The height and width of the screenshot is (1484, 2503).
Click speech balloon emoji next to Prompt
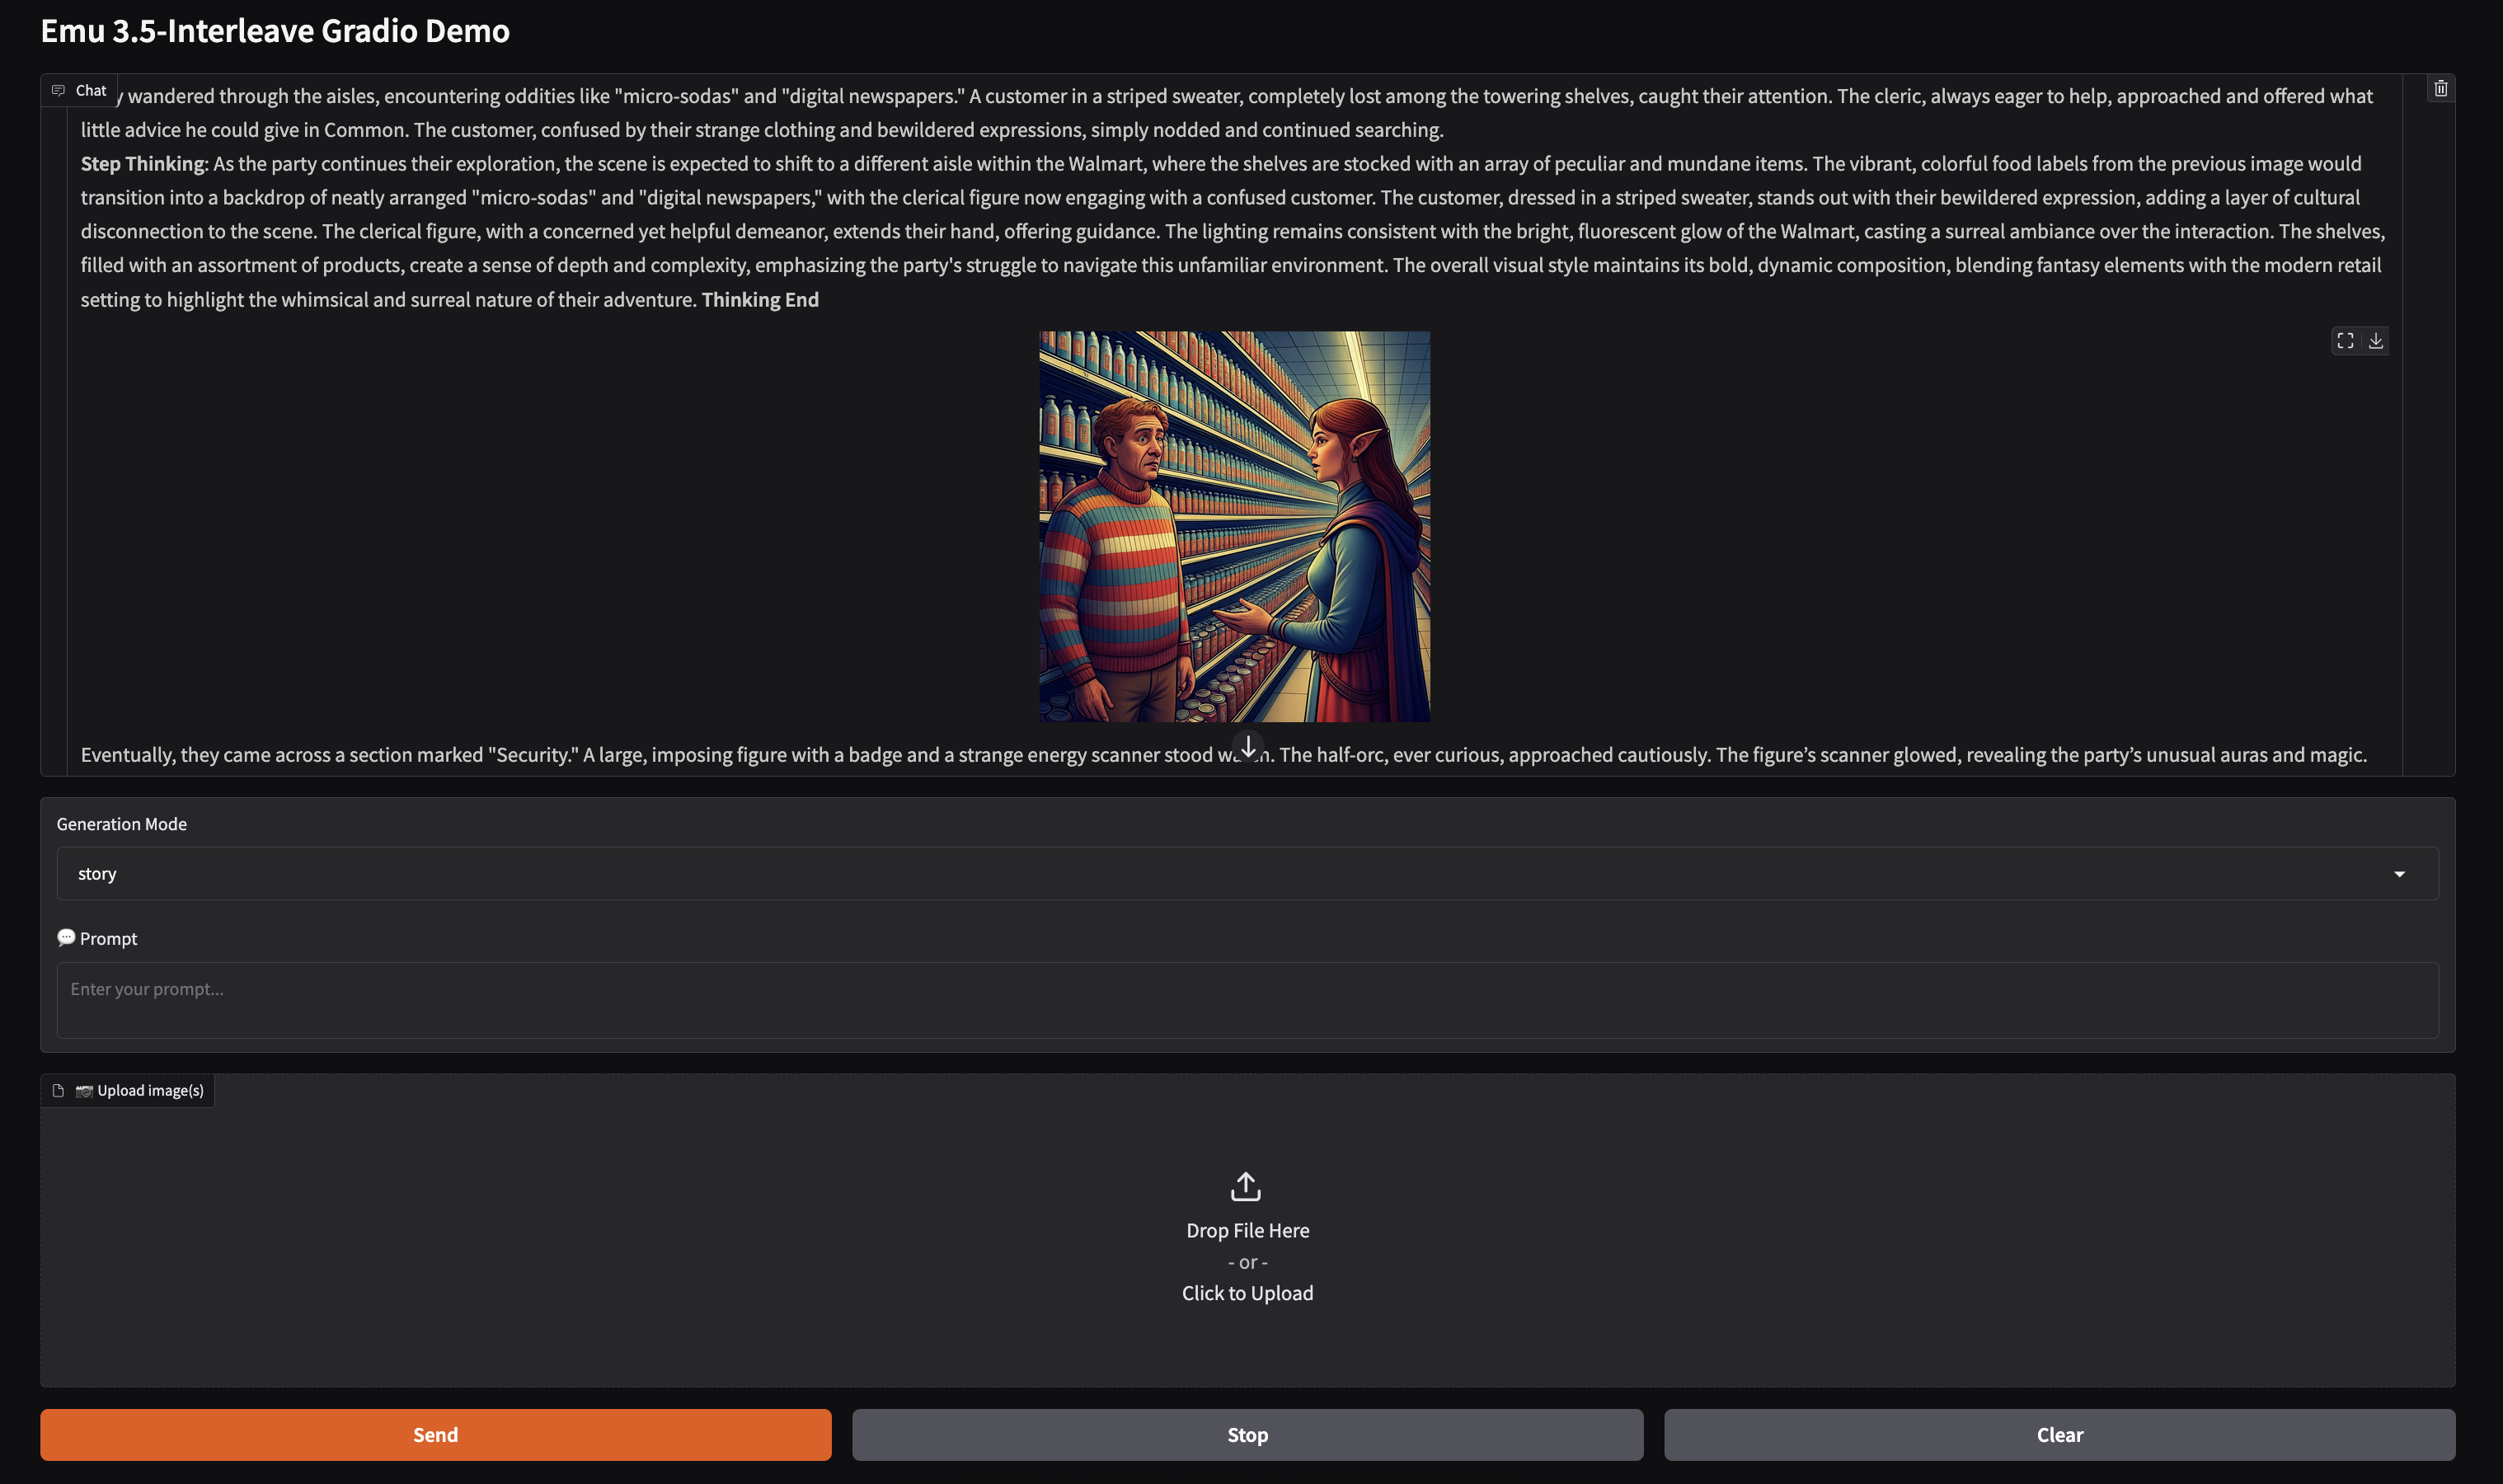pyautogui.click(x=66, y=938)
